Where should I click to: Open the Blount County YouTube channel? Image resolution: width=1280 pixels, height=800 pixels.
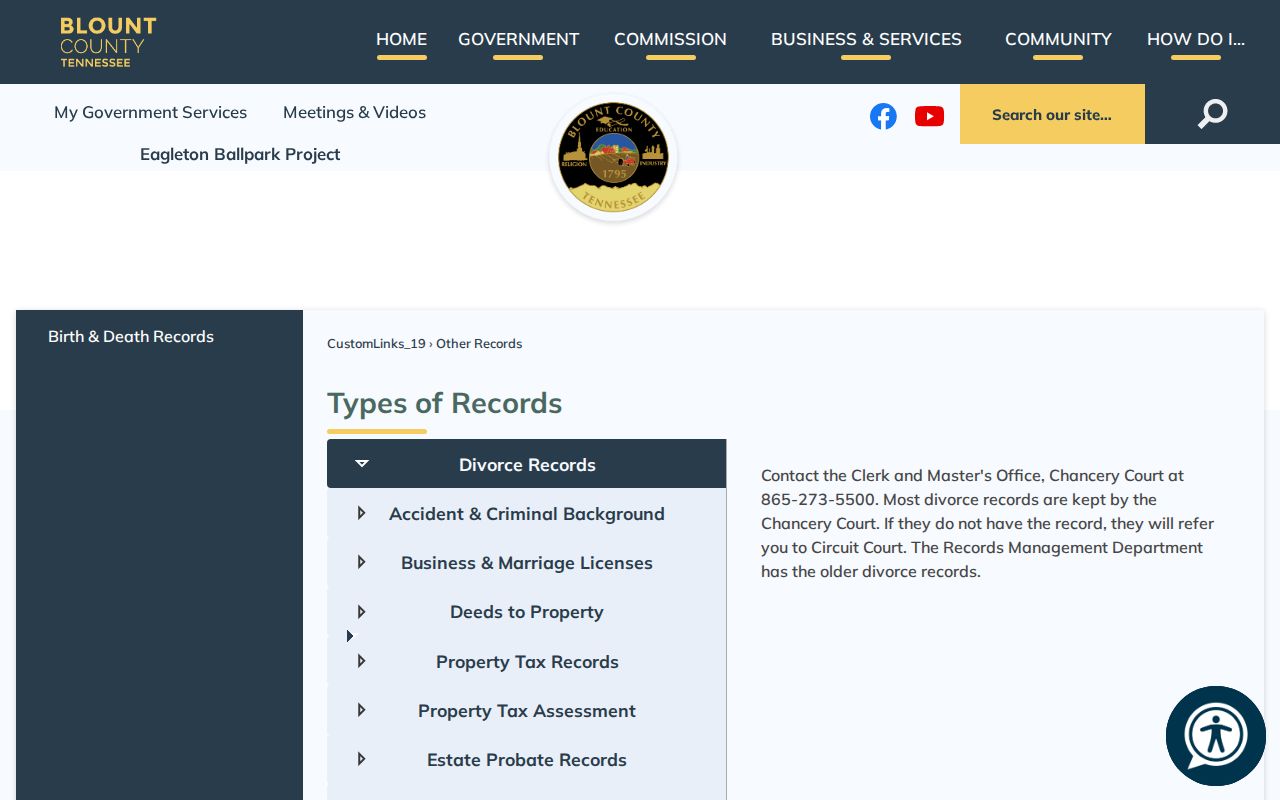tap(929, 116)
